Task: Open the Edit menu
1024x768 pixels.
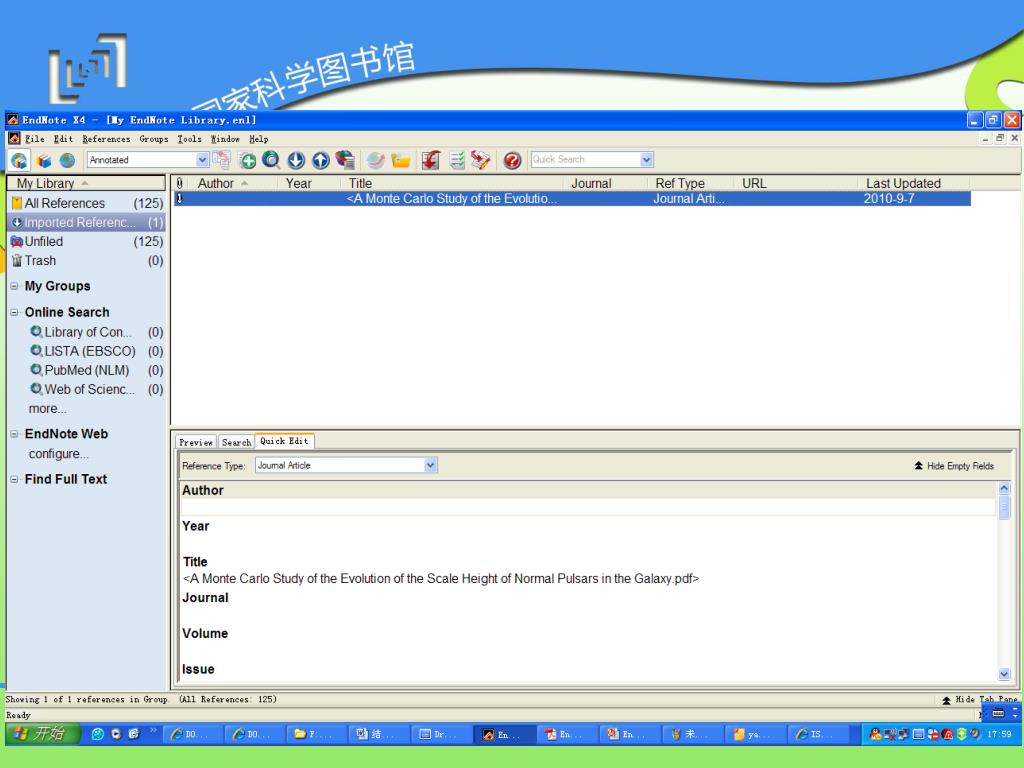Action: coord(63,139)
